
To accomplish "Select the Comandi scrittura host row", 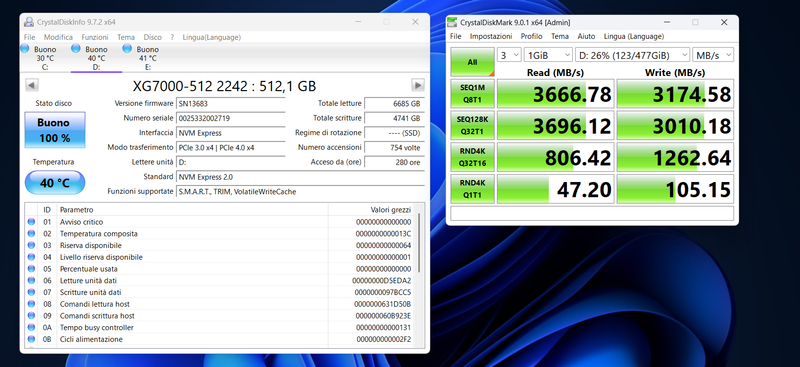I will pyautogui.click(x=220, y=316).
